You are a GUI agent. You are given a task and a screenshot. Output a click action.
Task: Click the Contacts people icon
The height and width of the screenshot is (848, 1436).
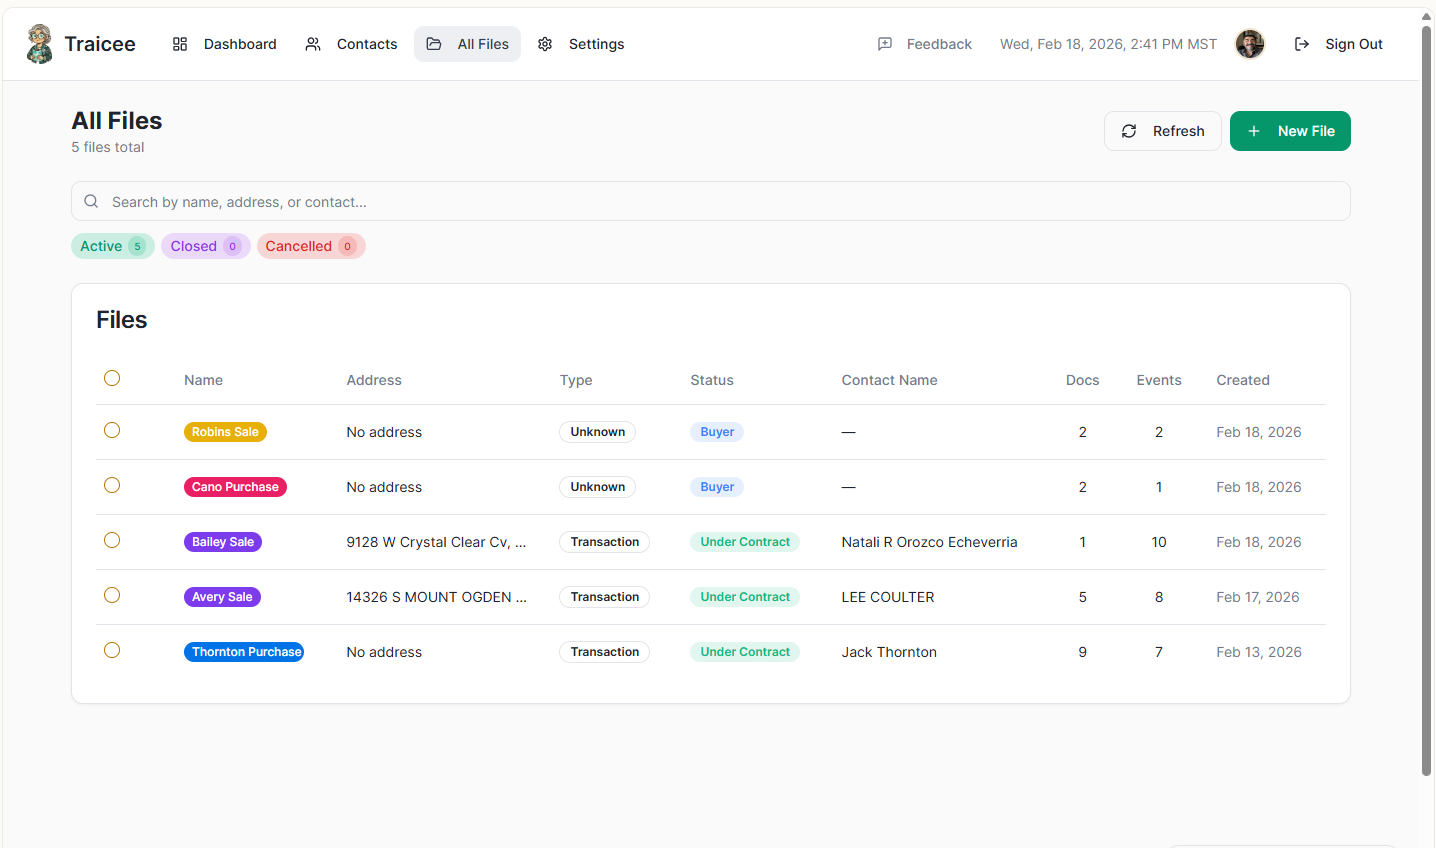313,44
